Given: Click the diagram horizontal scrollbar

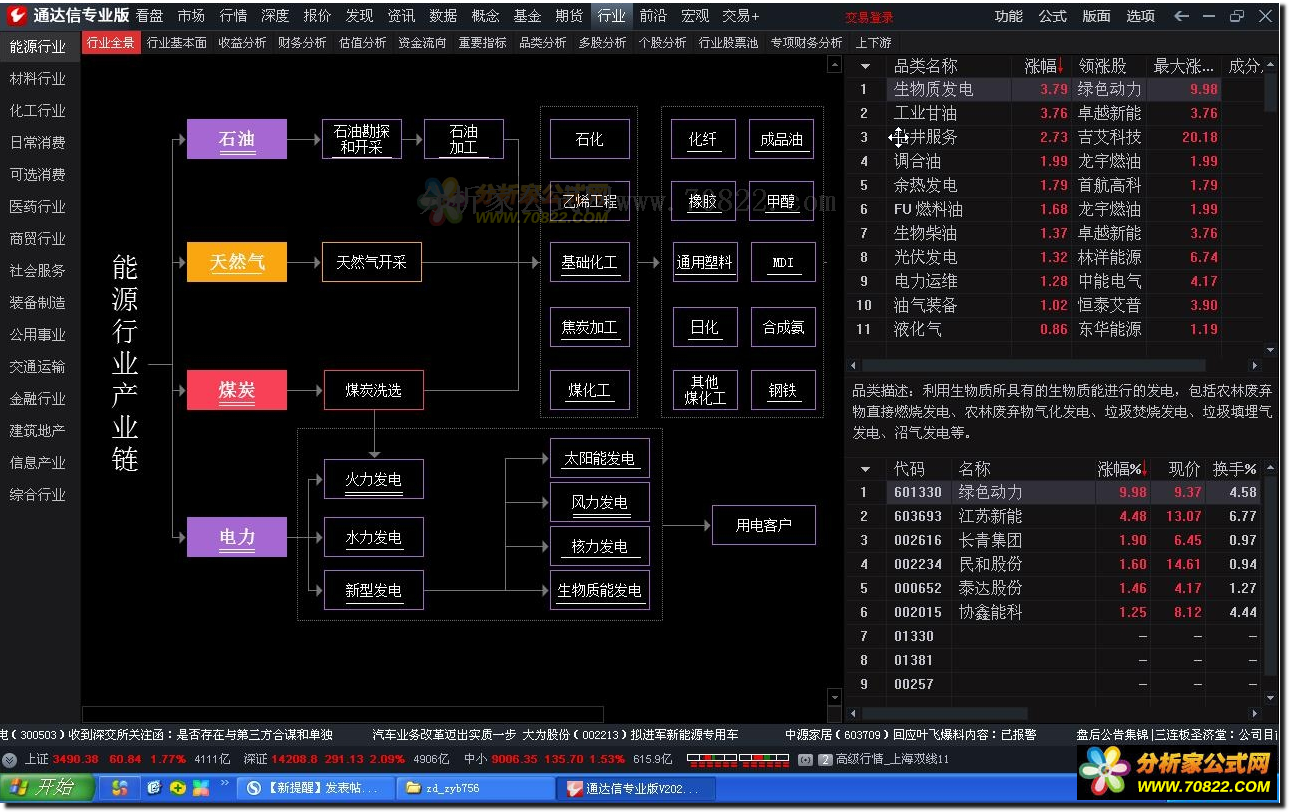Looking at the screenshot, I should [x=342, y=714].
